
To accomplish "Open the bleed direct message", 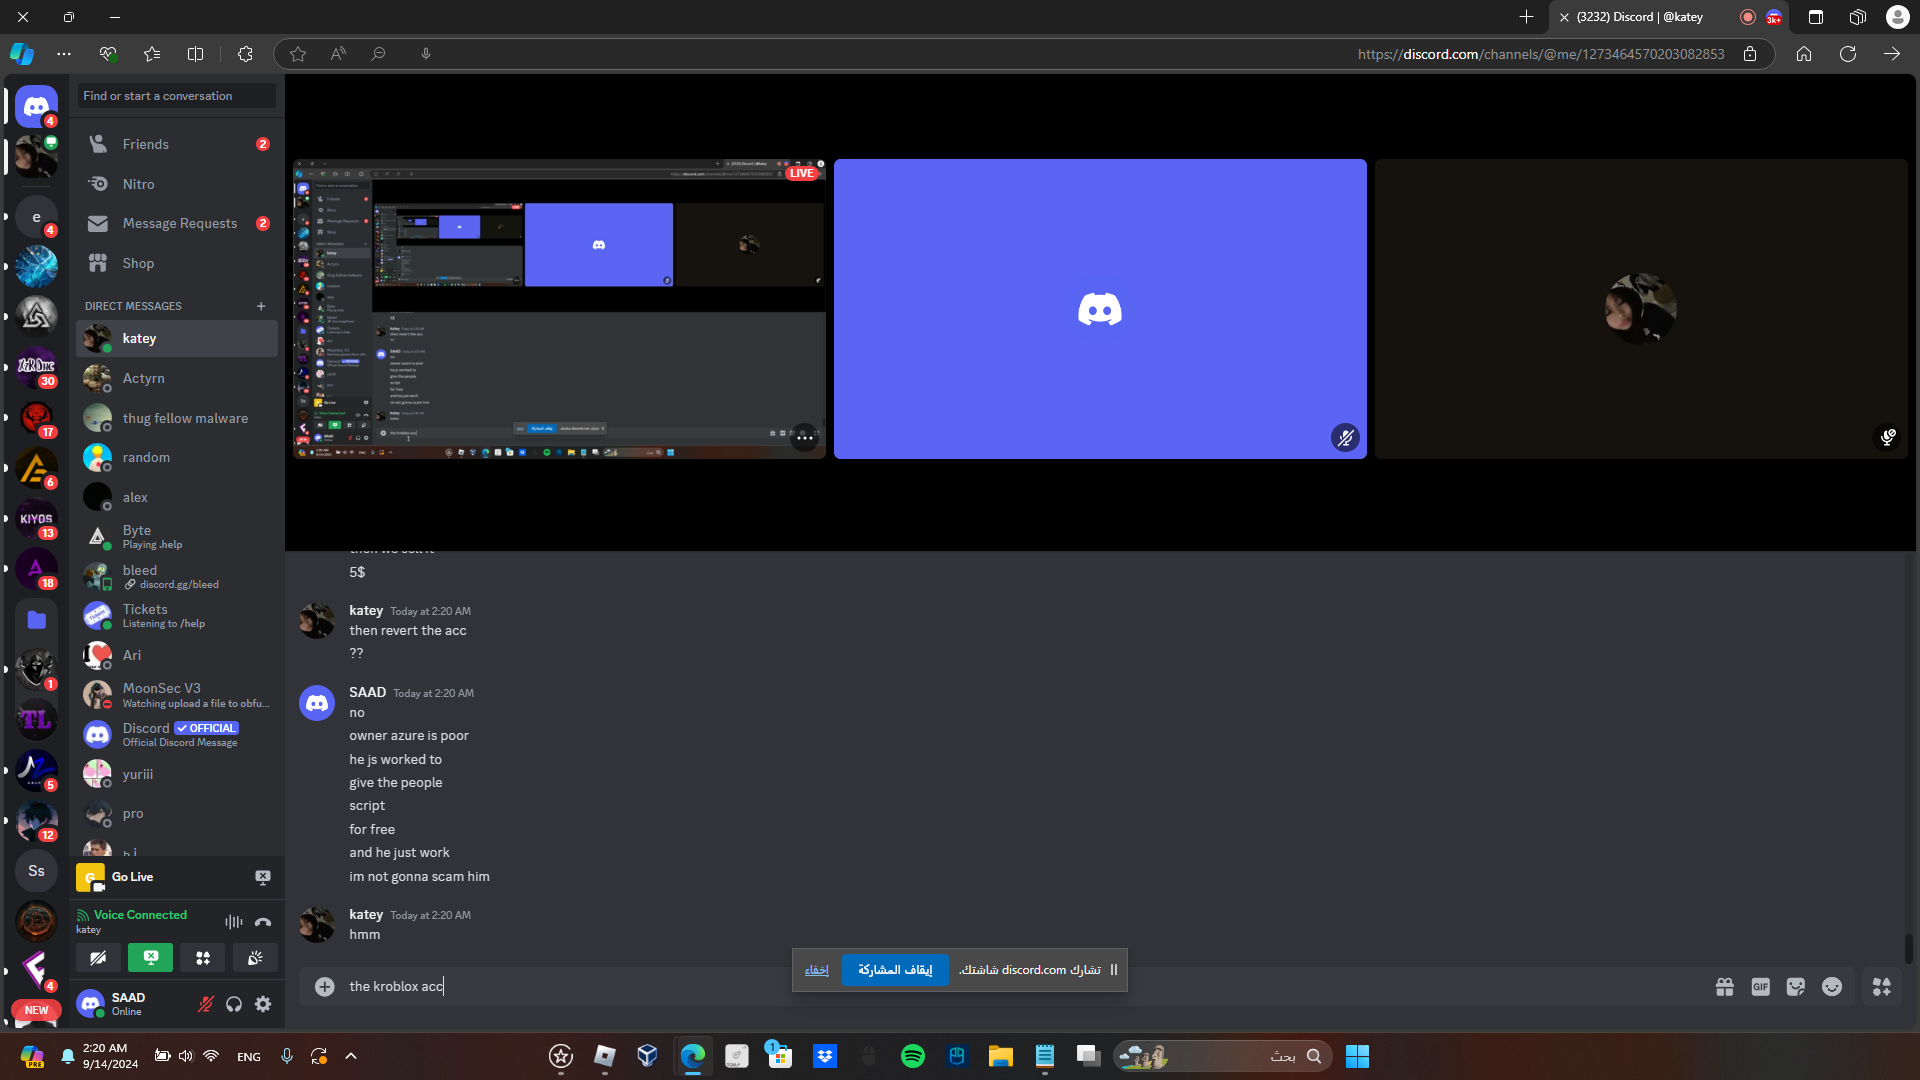I will point(177,576).
